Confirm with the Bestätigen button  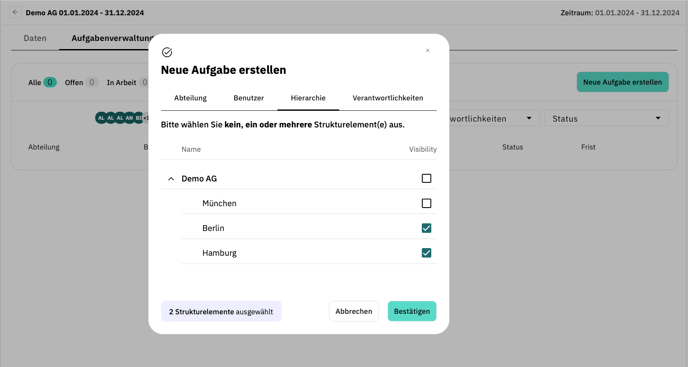point(412,311)
